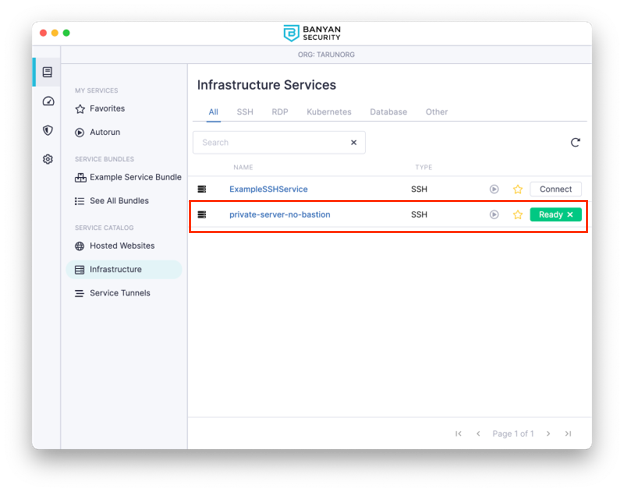The width and height of the screenshot is (624, 492).
Task: Go to the next page arrow
Action: 548,434
